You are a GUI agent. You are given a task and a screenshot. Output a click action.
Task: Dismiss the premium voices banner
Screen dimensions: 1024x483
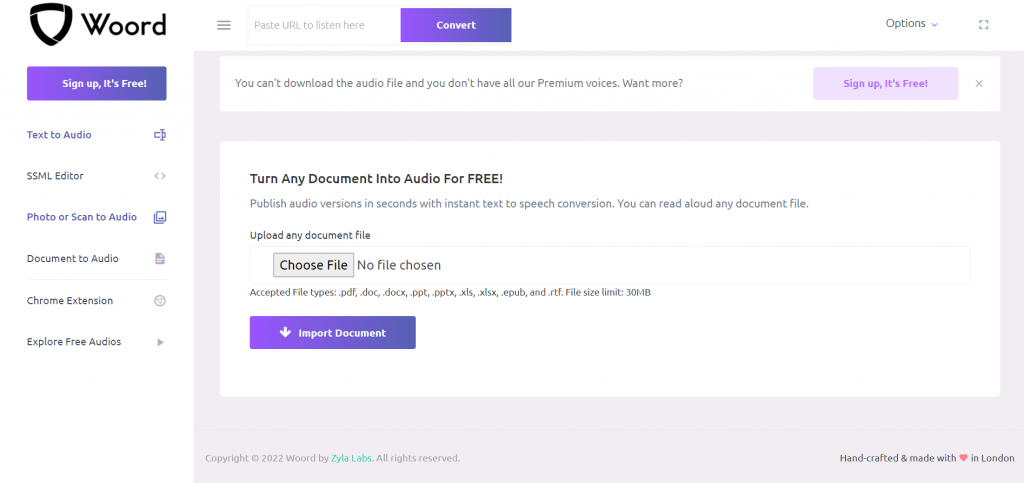[x=979, y=84]
